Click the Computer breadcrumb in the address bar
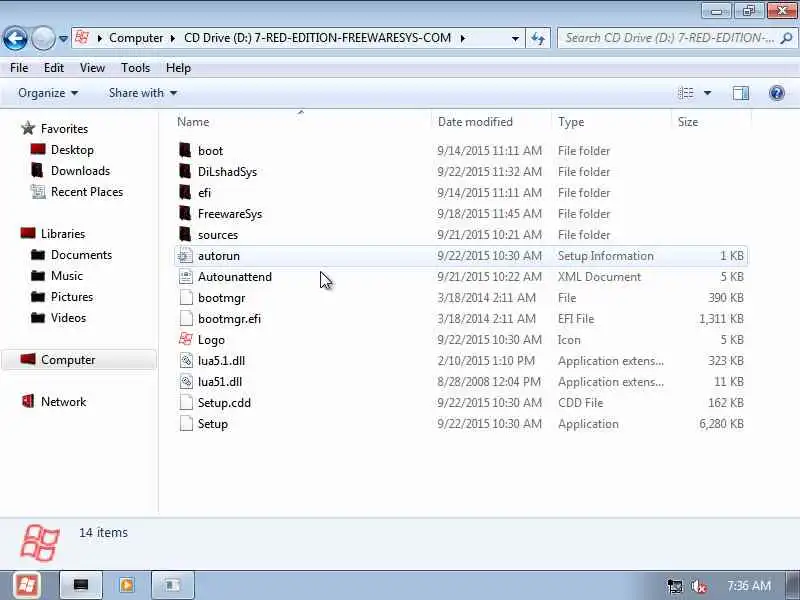This screenshot has width=800, height=600. coord(136,38)
